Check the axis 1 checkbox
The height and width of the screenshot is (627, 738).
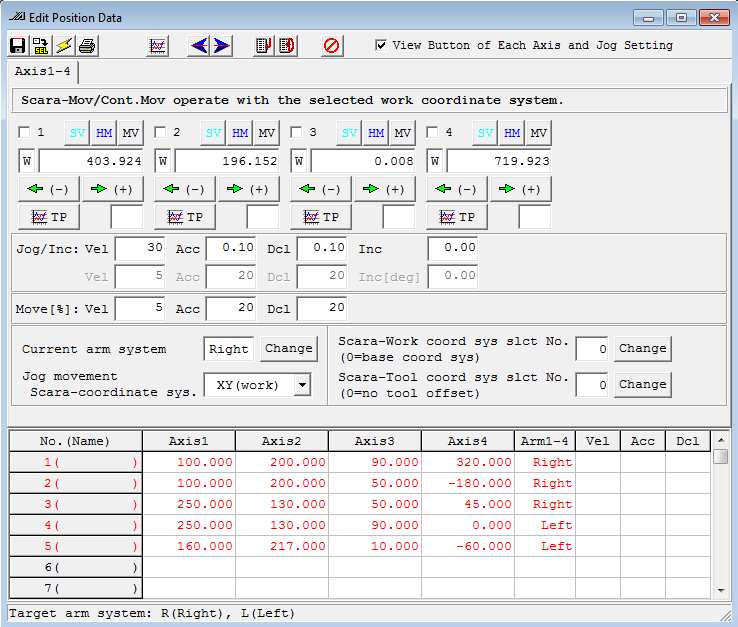[24, 132]
